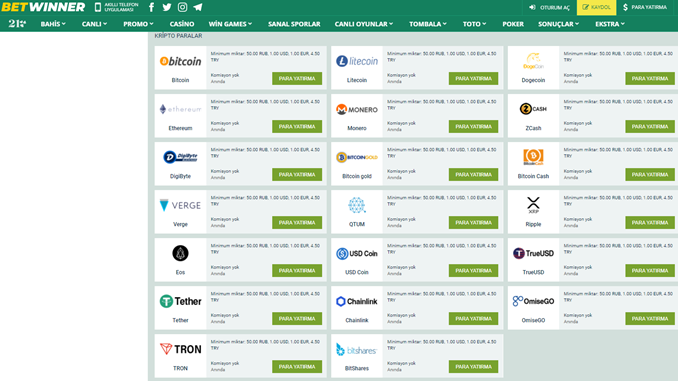Select the USD Coin logo
The width and height of the screenshot is (678, 381).
pos(357,253)
